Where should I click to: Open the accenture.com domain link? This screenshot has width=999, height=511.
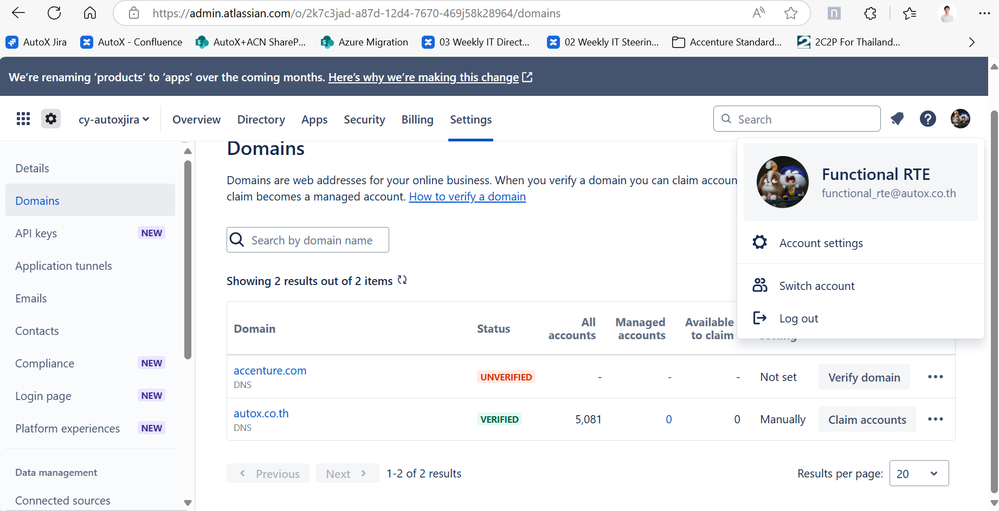(x=270, y=370)
